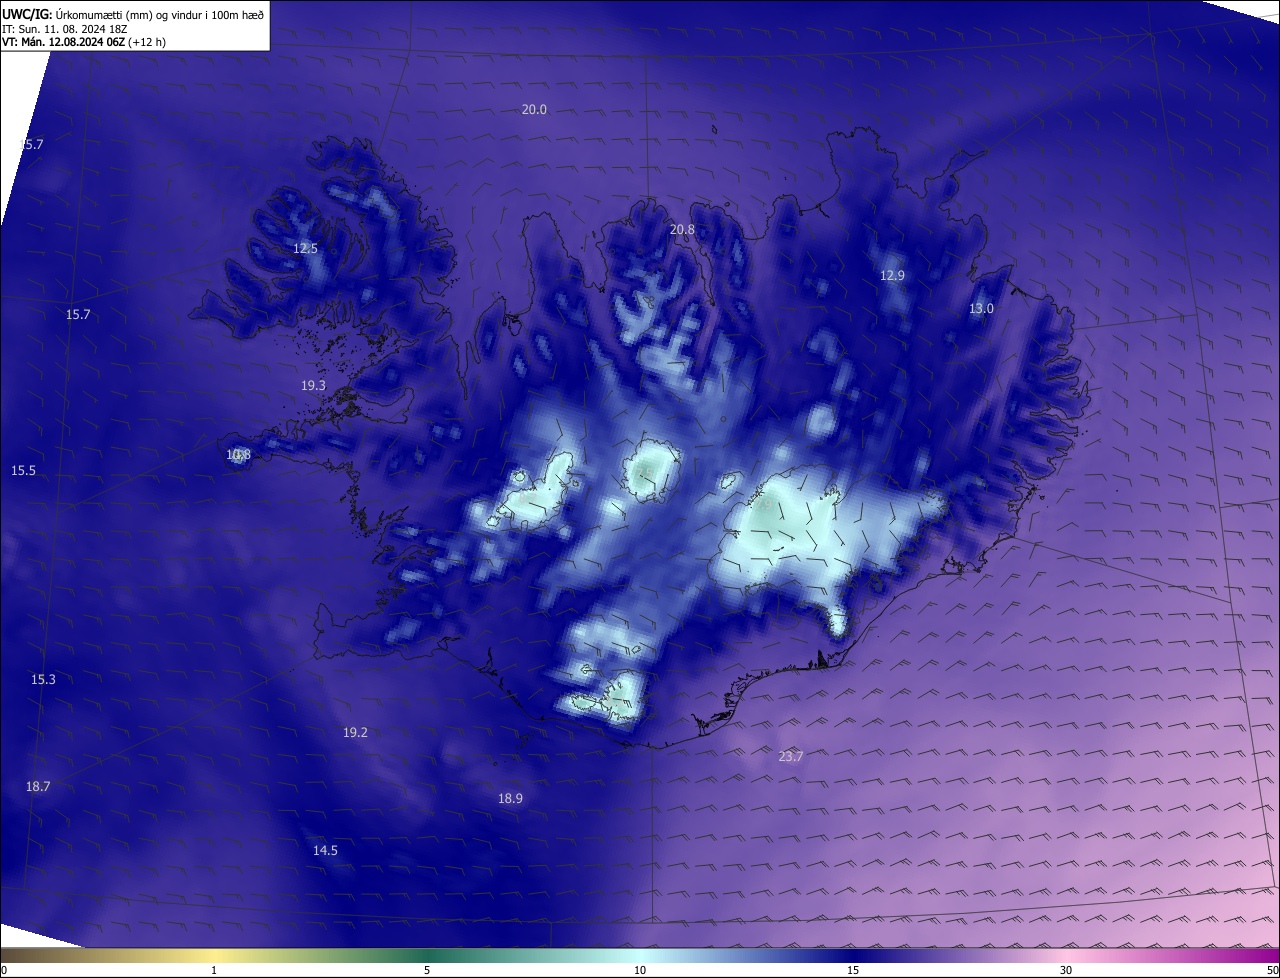Click the 10.8 value on the Snæfellsnes tip
This screenshot has width=1280, height=978.
[238, 454]
